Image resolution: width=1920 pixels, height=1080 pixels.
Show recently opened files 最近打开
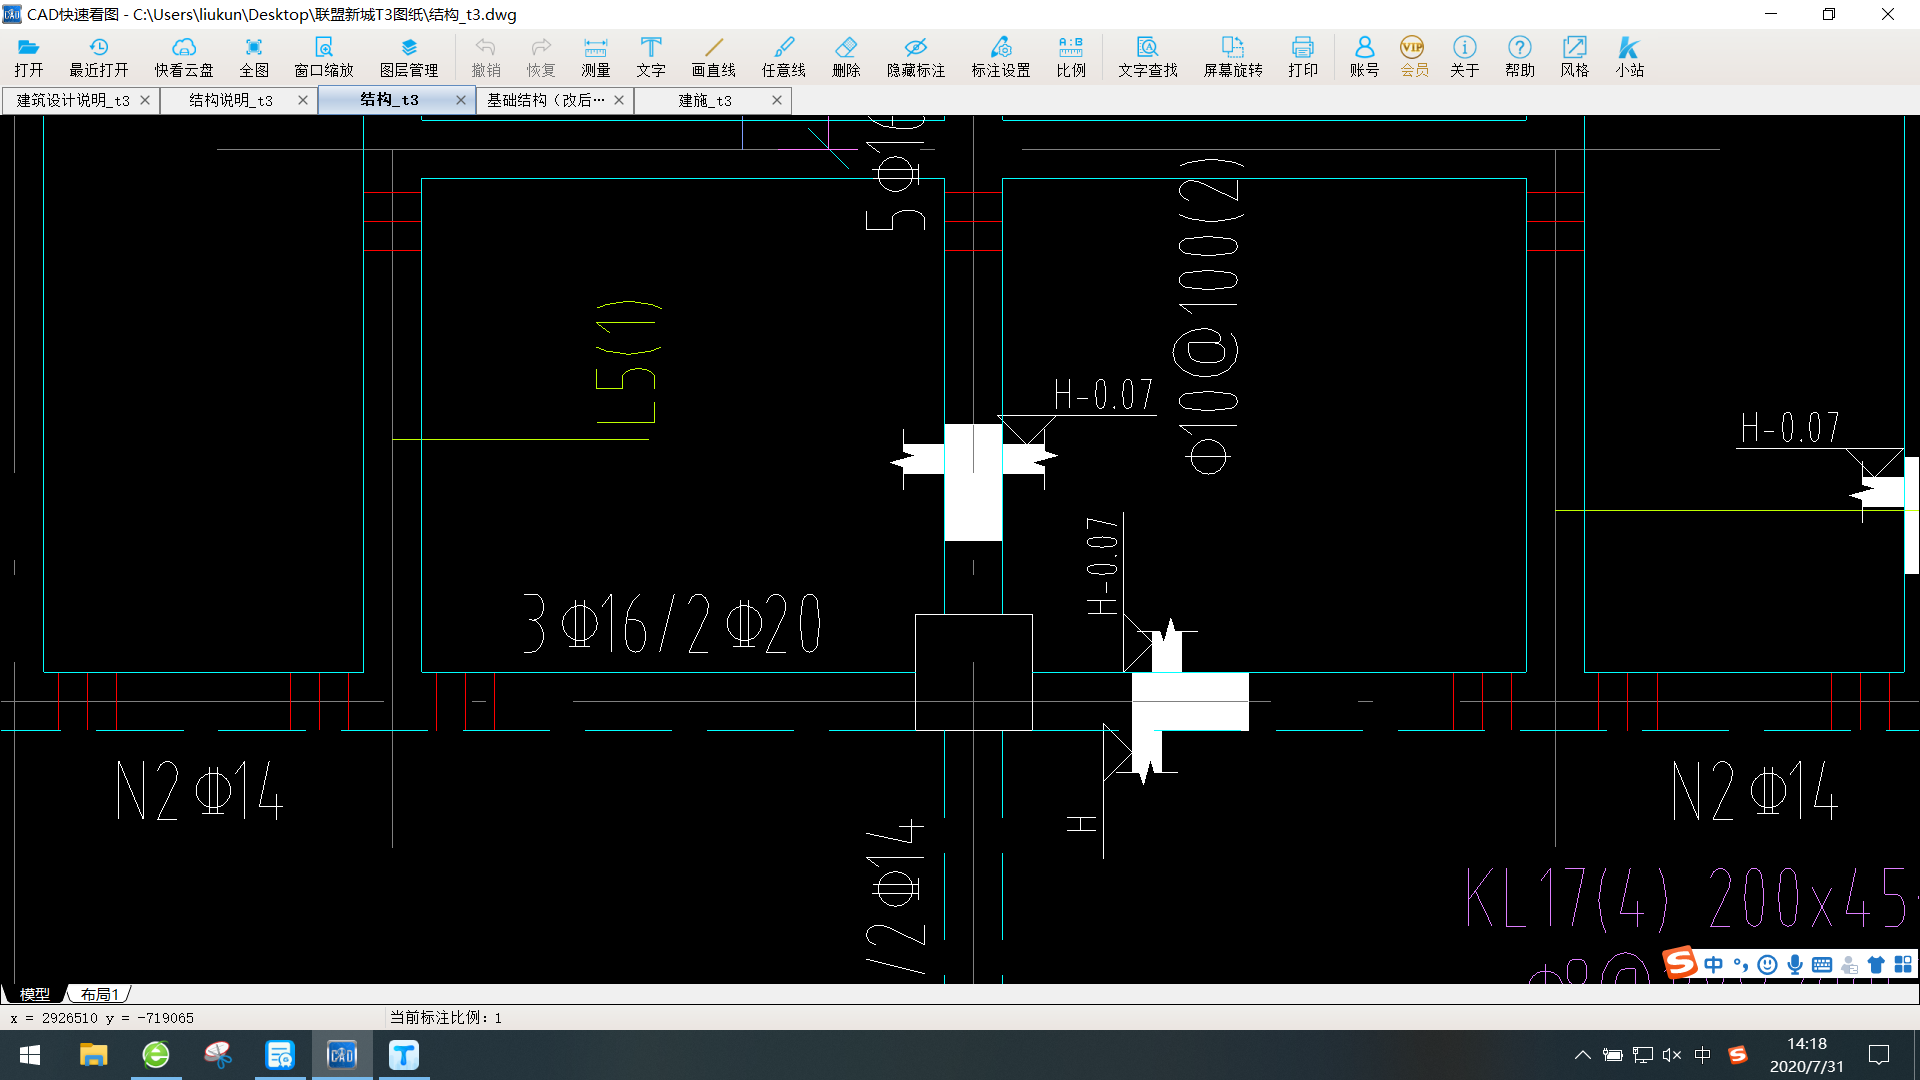(x=98, y=57)
